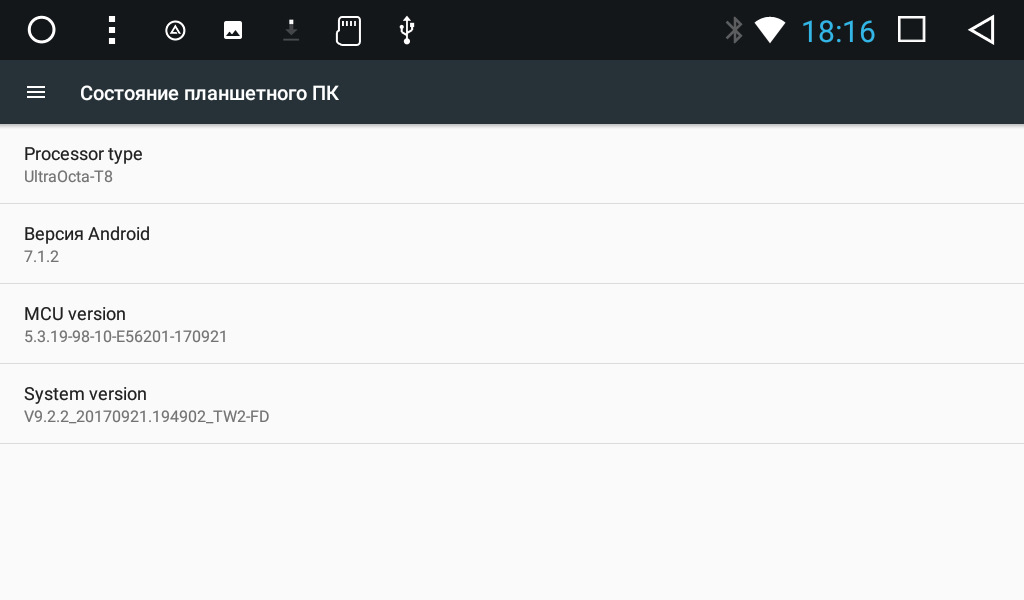Click the 18:16 clock

tap(838, 31)
